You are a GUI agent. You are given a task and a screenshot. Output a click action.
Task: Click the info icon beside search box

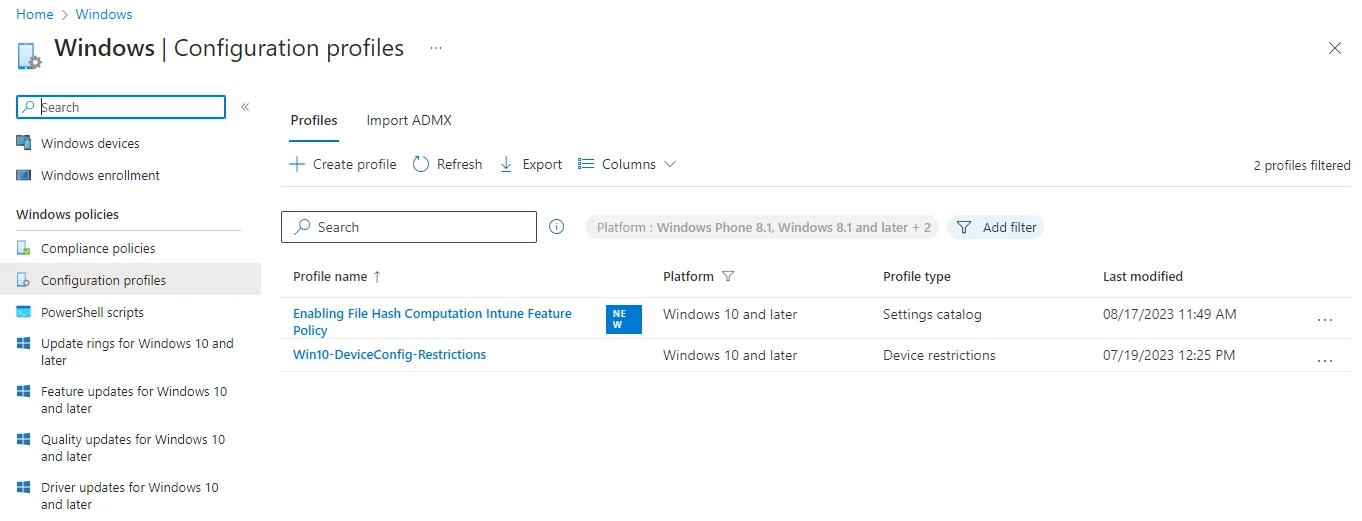click(x=557, y=227)
